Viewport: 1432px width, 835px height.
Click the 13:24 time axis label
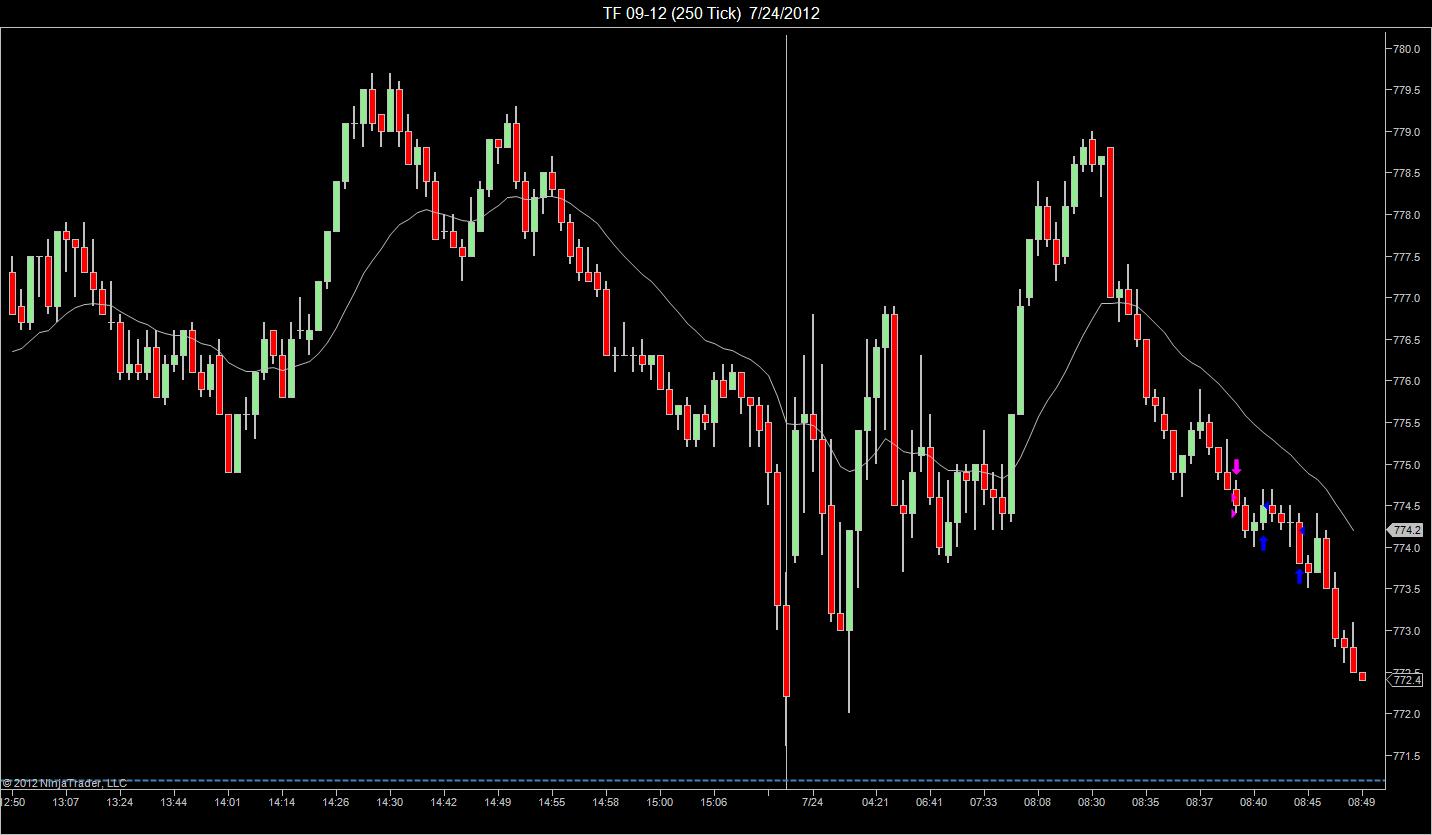[120, 802]
